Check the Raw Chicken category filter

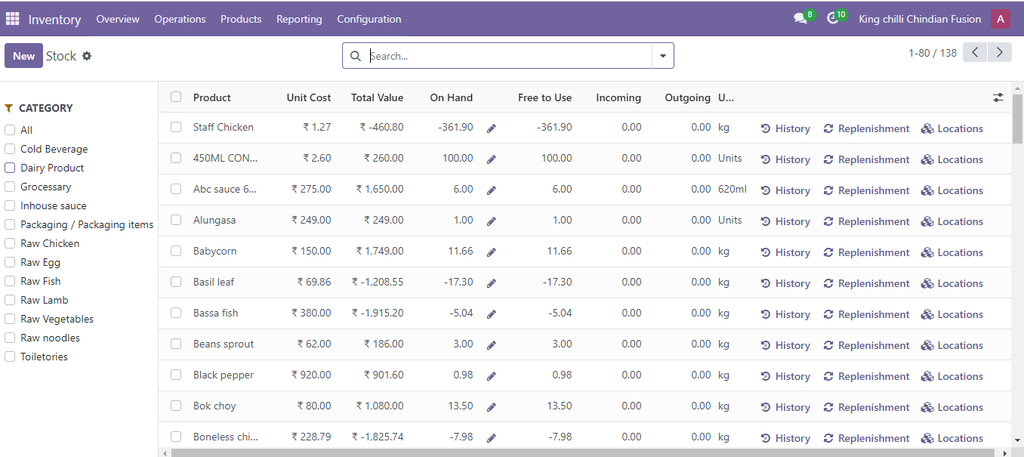click(9, 244)
